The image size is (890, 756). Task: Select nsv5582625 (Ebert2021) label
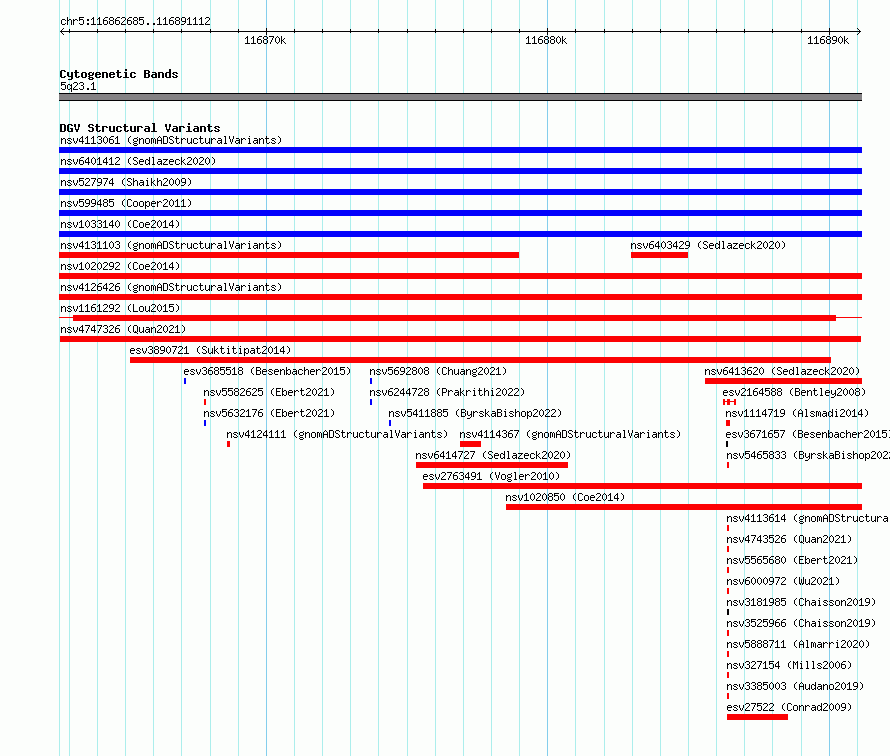[x=269, y=392]
